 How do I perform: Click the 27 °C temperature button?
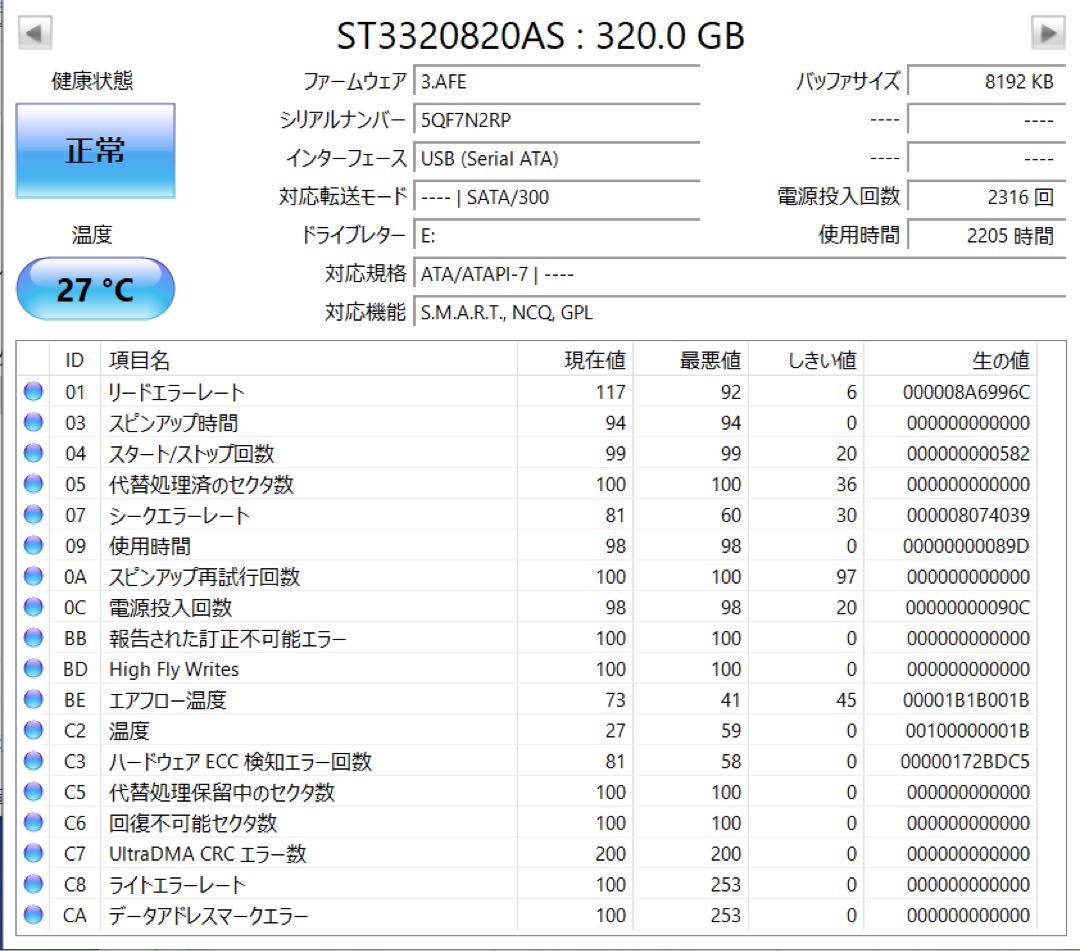coord(96,289)
